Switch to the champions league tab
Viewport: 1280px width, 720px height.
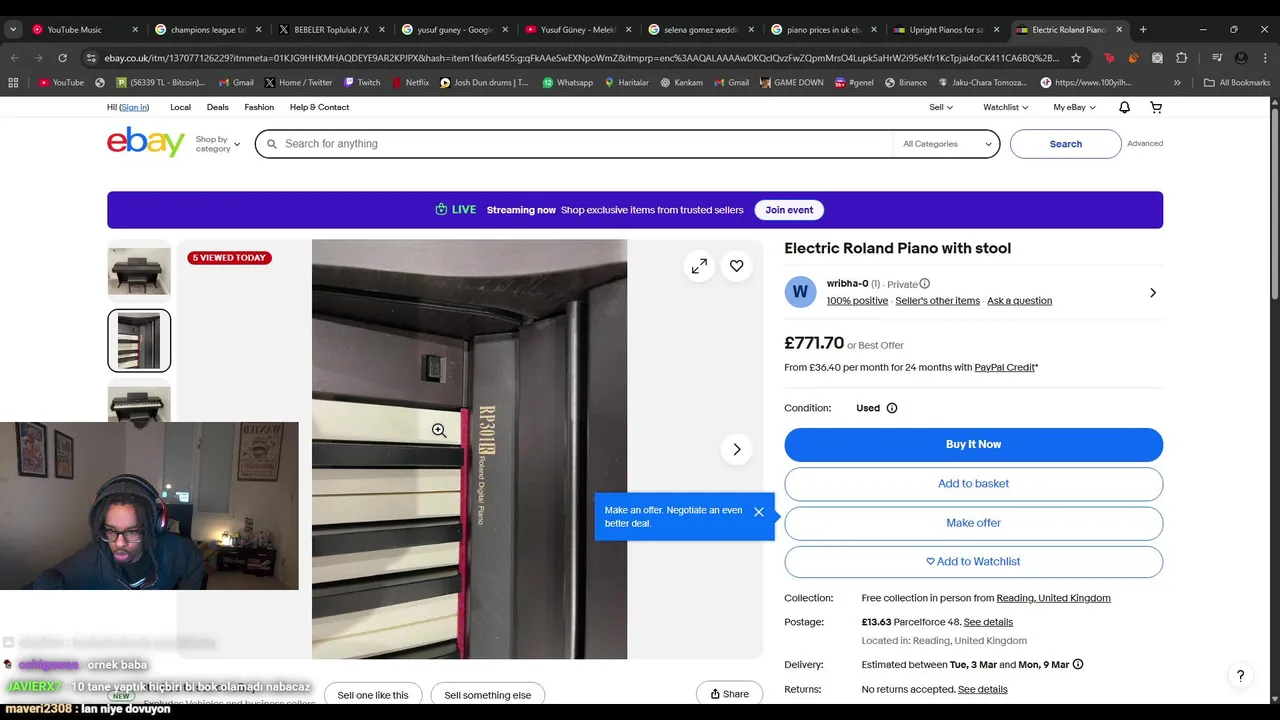click(x=208, y=30)
